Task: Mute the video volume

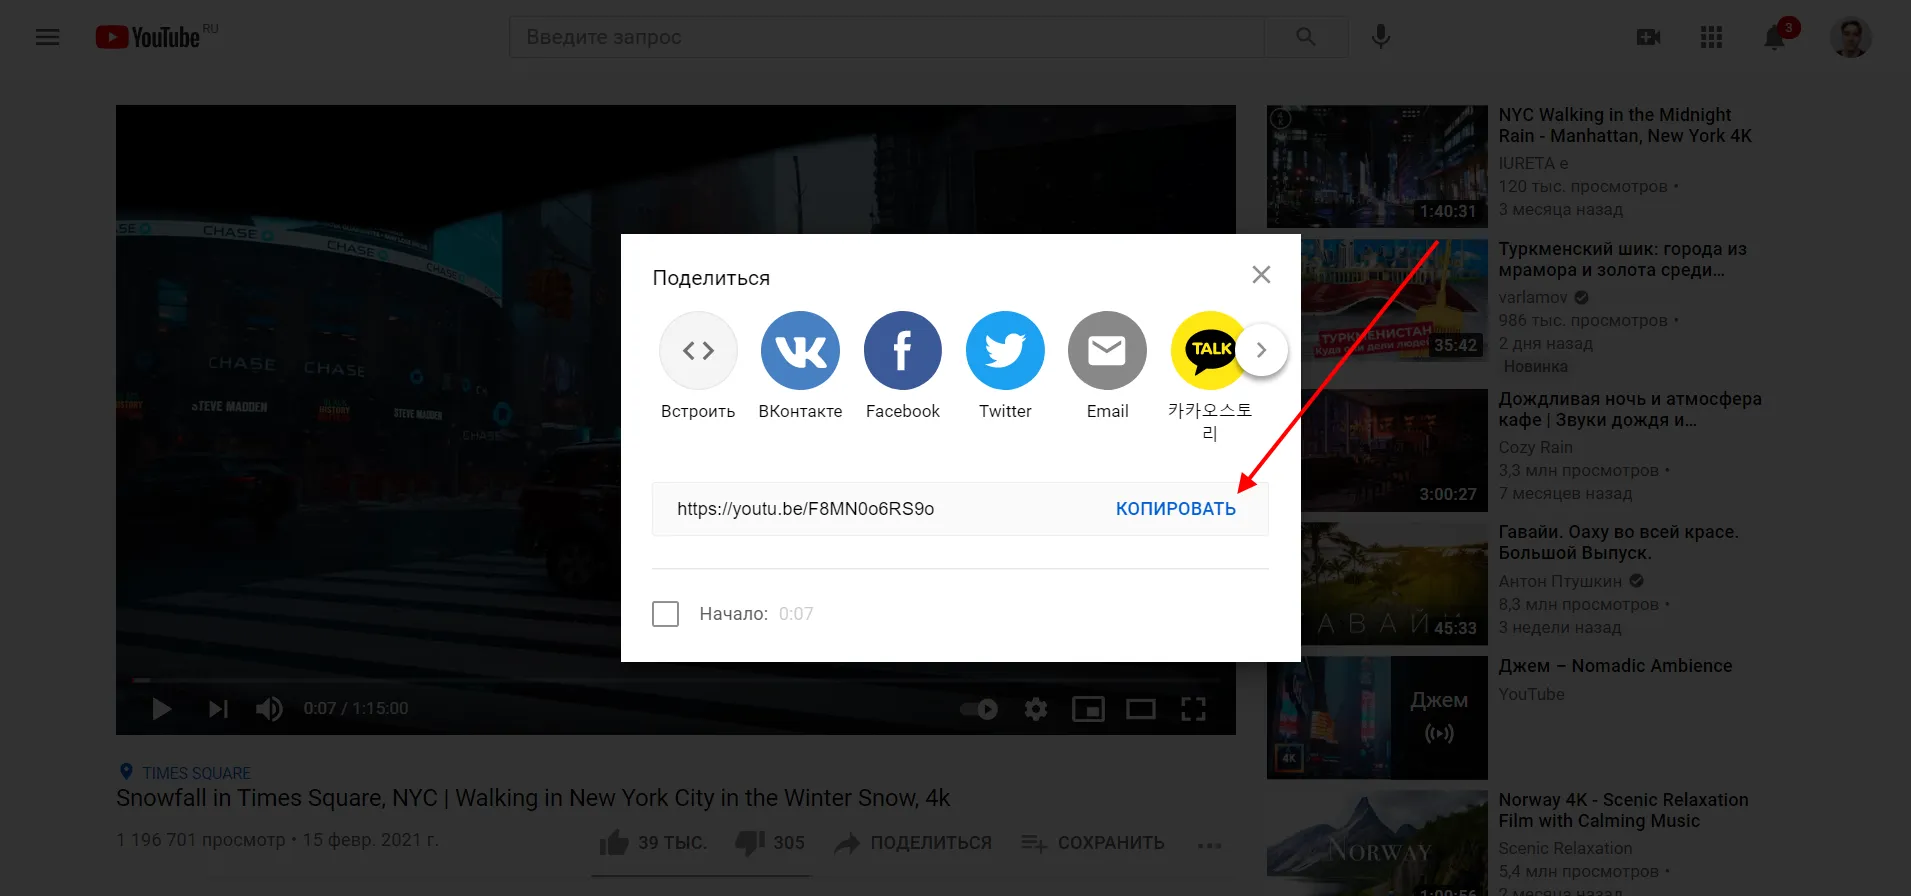Action: click(269, 709)
